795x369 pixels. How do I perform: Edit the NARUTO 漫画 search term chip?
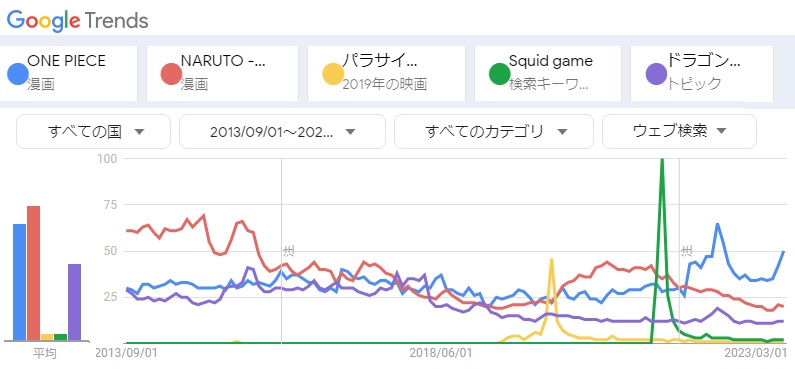tap(223, 73)
